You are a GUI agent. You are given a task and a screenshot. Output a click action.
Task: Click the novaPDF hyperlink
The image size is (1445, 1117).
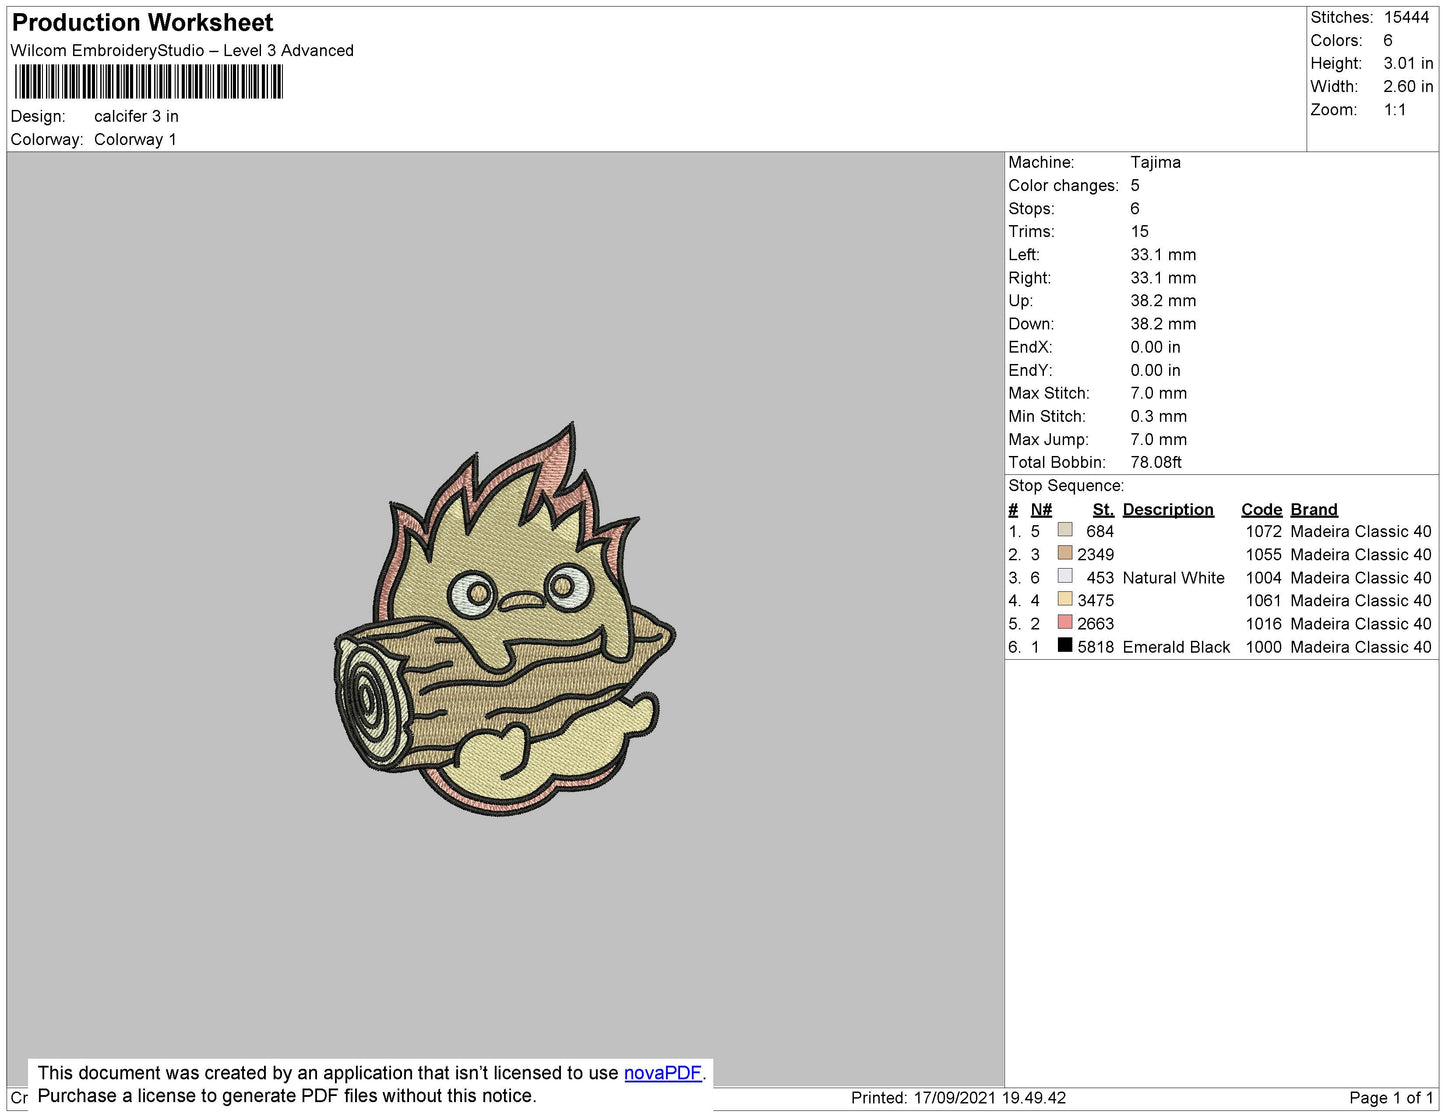coord(662,1073)
